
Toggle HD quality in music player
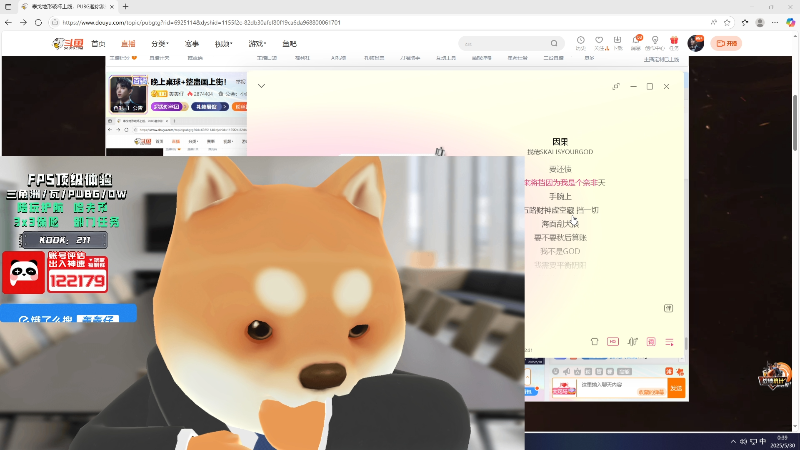(x=613, y=341)
